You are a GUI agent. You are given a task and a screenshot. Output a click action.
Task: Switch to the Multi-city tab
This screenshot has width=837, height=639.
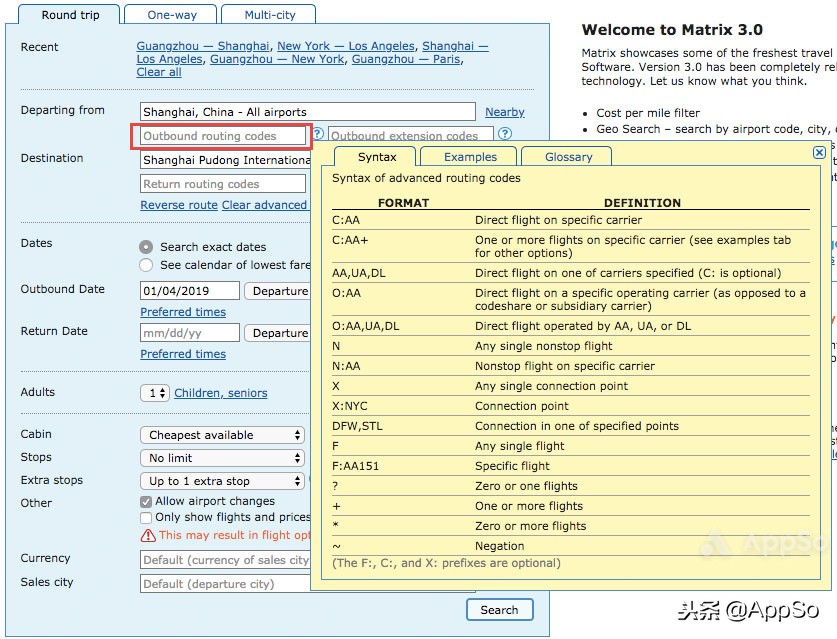tap(270, 15)
